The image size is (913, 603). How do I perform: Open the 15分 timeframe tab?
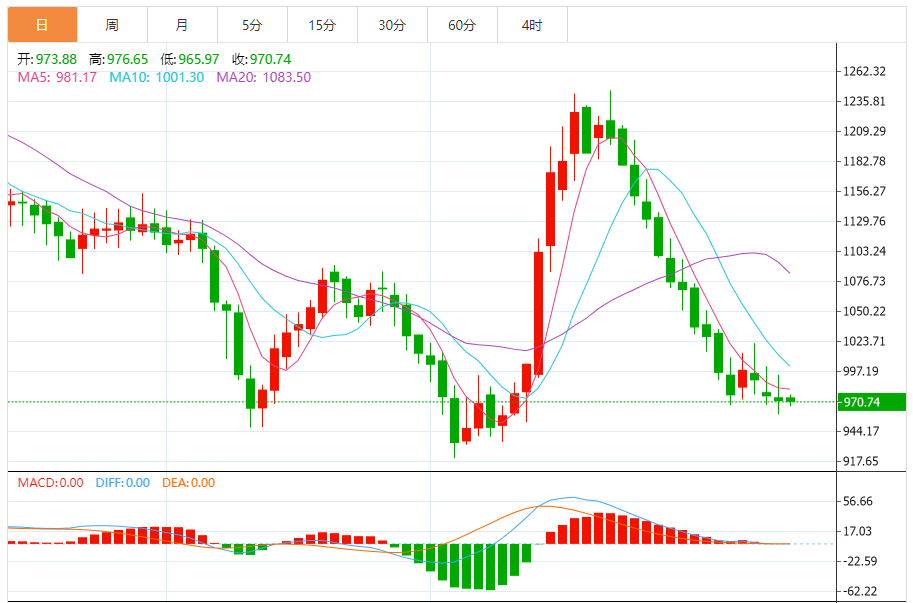point(322,25)
